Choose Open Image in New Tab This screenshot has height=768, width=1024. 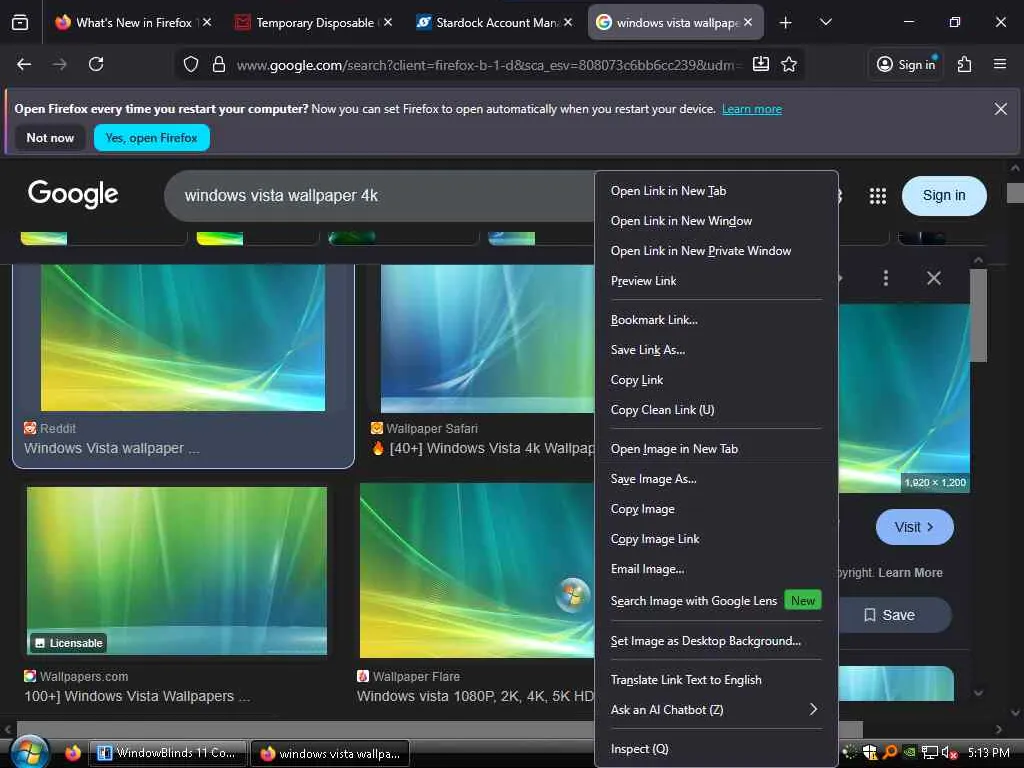(x=716, y=449)
